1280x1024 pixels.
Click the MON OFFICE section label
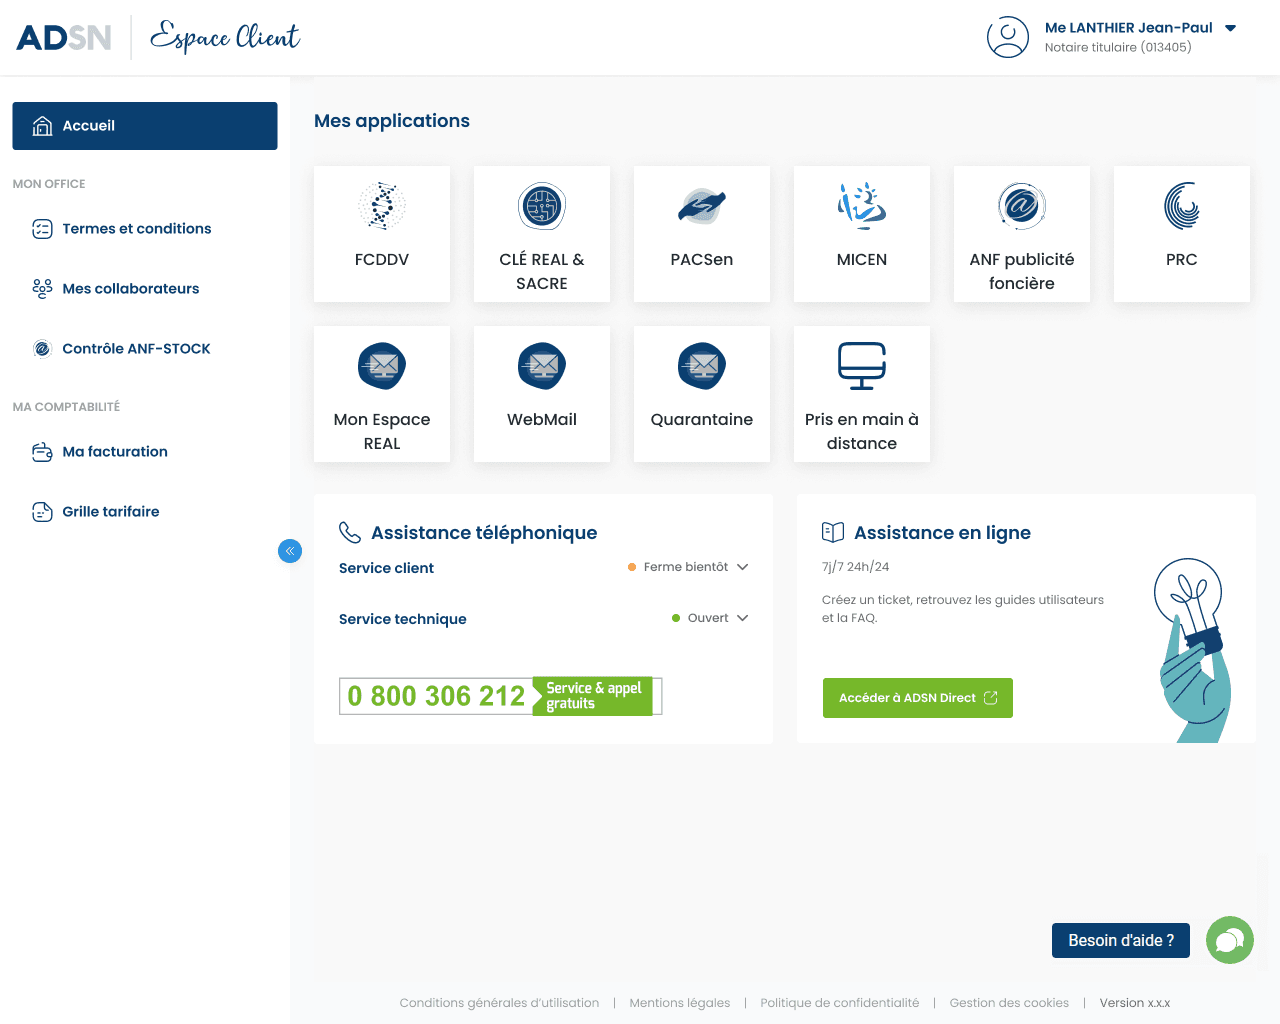click(x=49, y=184)
